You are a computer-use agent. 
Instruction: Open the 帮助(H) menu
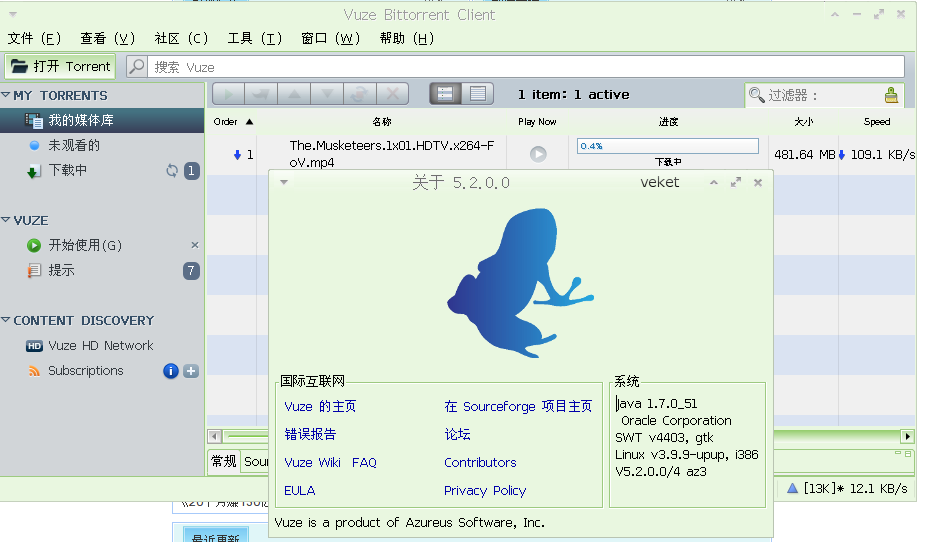pos(407,38)
